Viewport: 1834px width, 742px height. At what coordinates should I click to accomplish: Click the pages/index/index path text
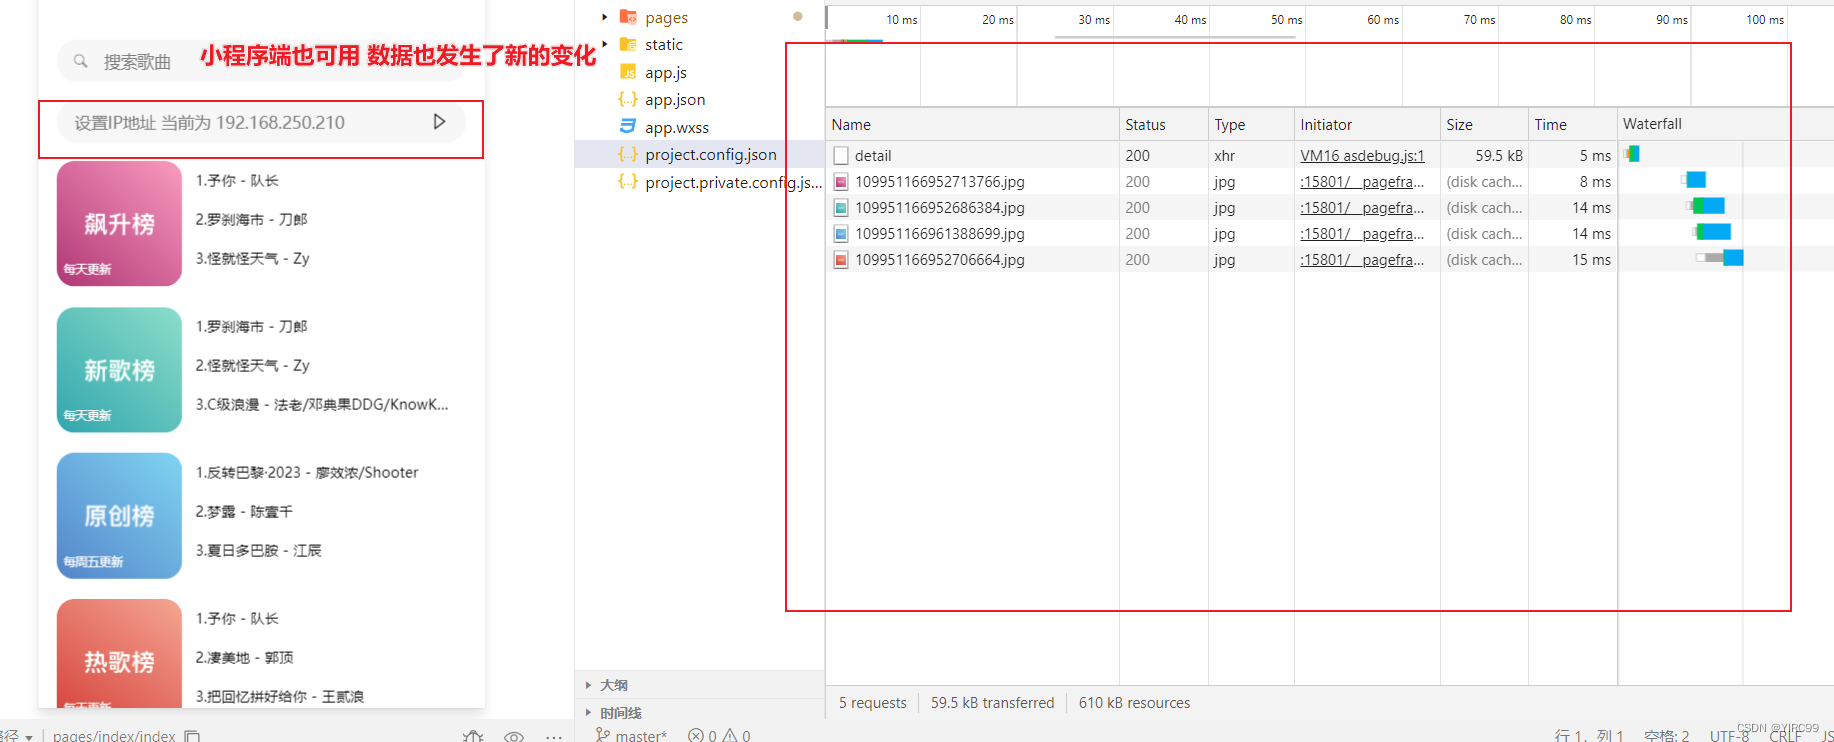click(114, 736)
